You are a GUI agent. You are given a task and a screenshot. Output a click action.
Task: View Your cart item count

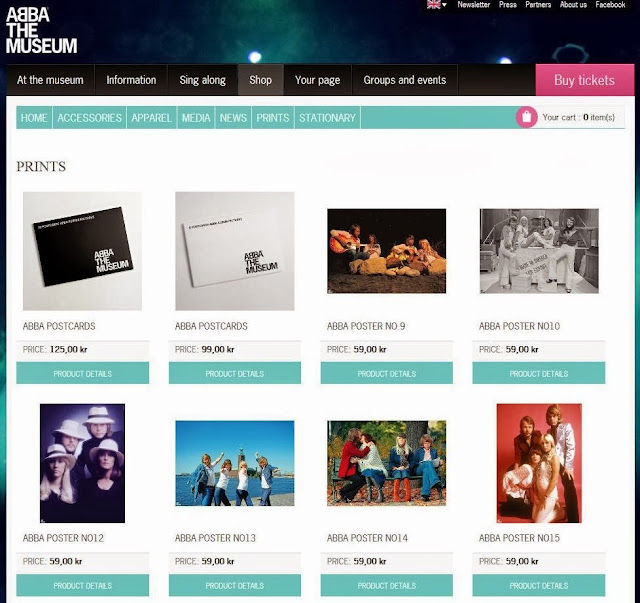click(578, 117)
